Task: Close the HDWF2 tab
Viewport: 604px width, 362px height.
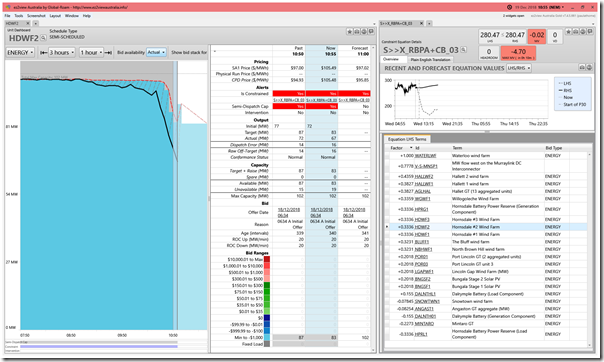Action: pyautogui.click(x=28, y=23)
